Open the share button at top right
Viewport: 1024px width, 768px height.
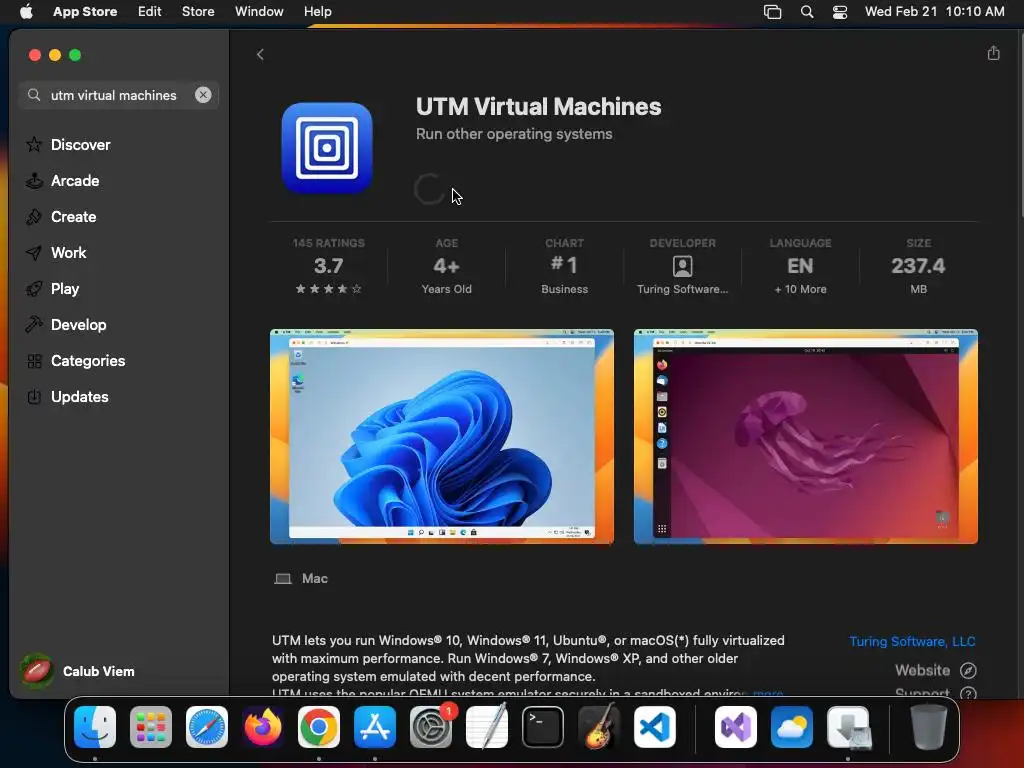point(993,53)
